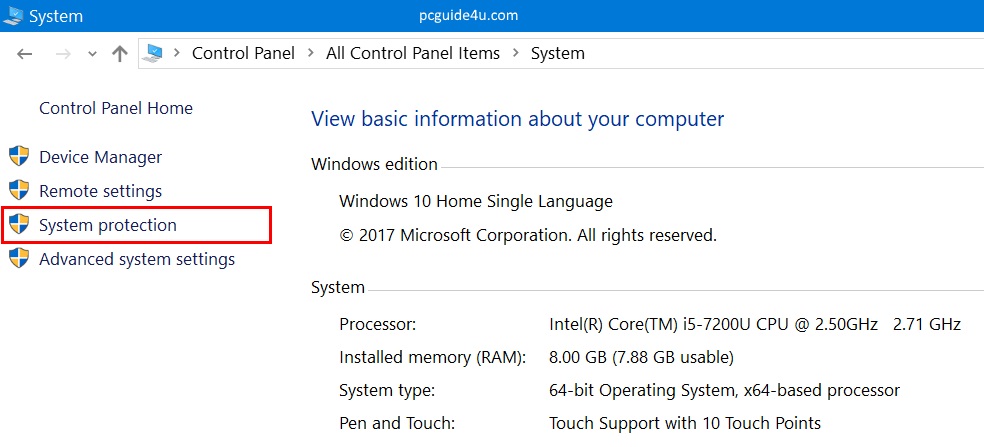Click the computer icon in the address bar
Screen dimensions: 984x447
click(x=153, y=54)
